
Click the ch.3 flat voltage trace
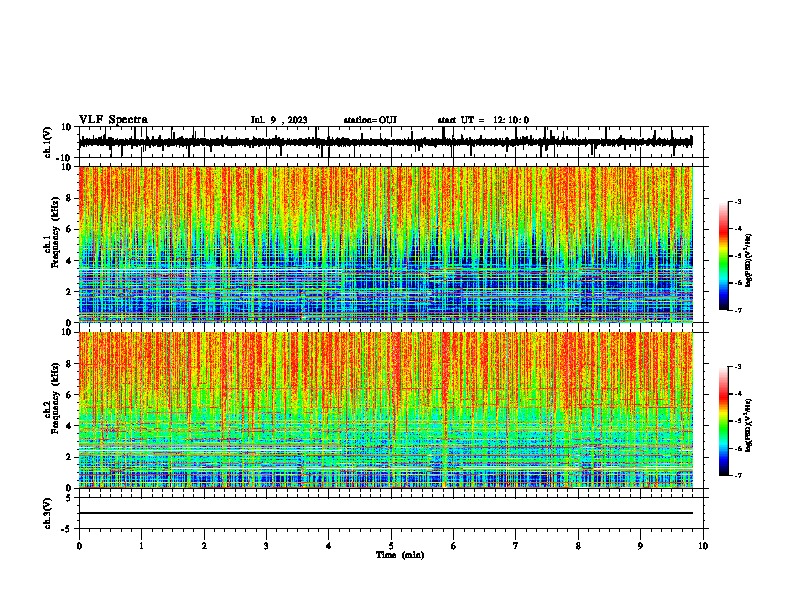coord(386,513)
